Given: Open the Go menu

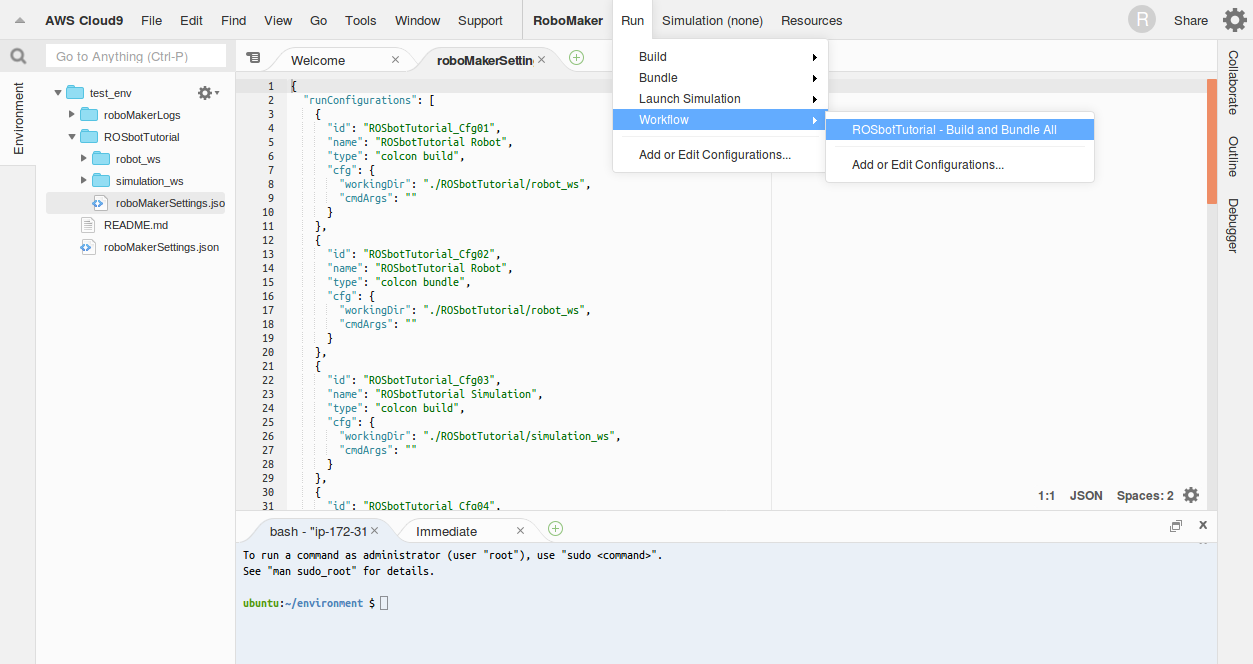Looking at the screenshot, I should (x=319, y=20).
